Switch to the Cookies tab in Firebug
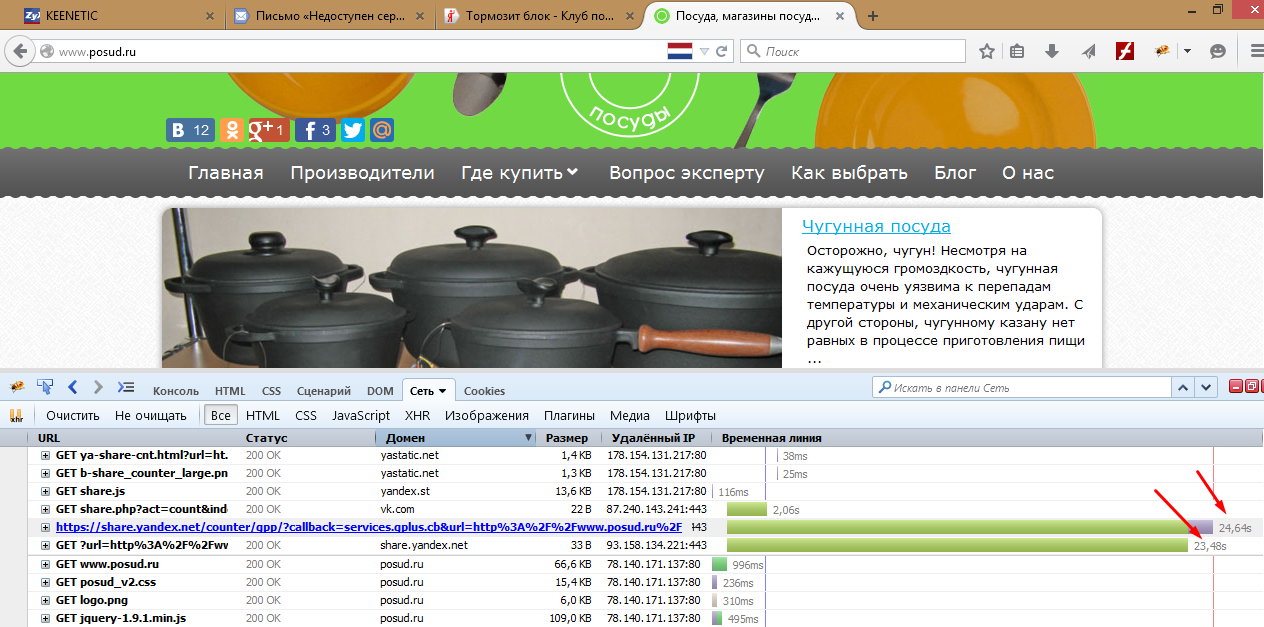Viewport: 1264px width, 627px height. 484,391
